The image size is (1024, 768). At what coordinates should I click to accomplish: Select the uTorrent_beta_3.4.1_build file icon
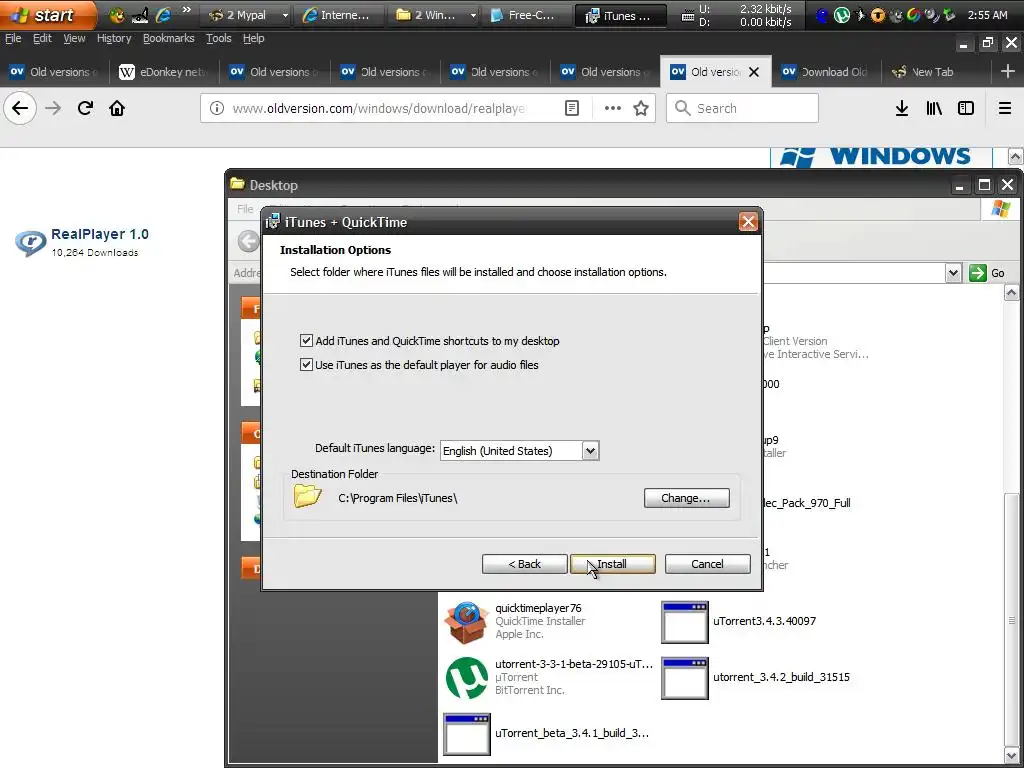click(466, 734)
